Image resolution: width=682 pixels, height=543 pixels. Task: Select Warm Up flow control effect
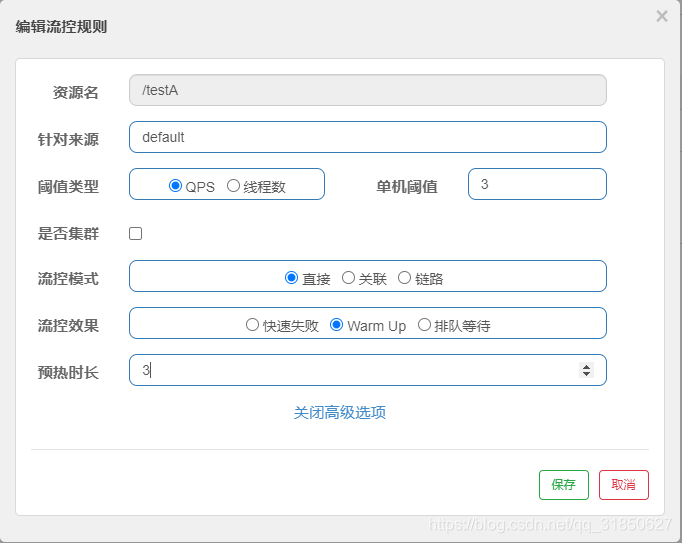click(337, 325)
